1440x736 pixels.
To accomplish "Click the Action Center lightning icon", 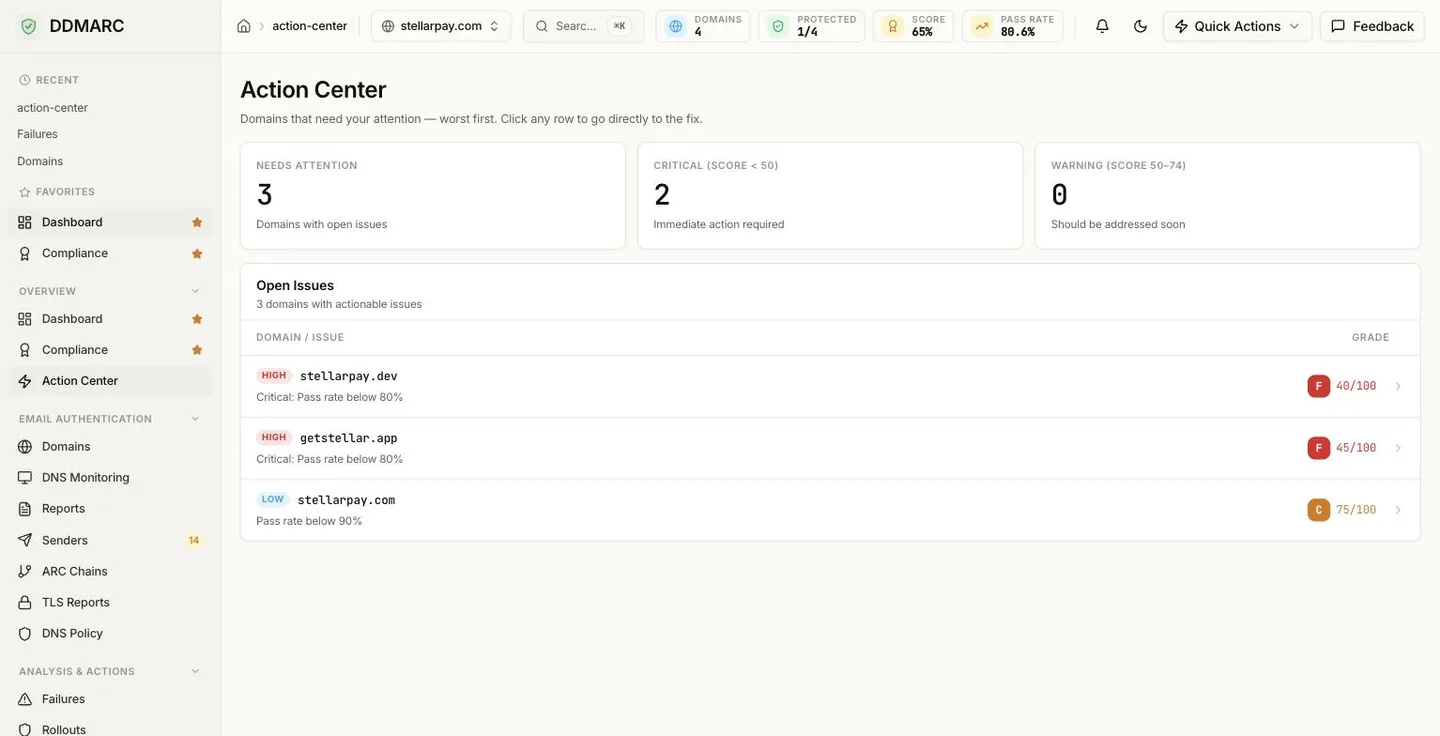I will (25, 381).
